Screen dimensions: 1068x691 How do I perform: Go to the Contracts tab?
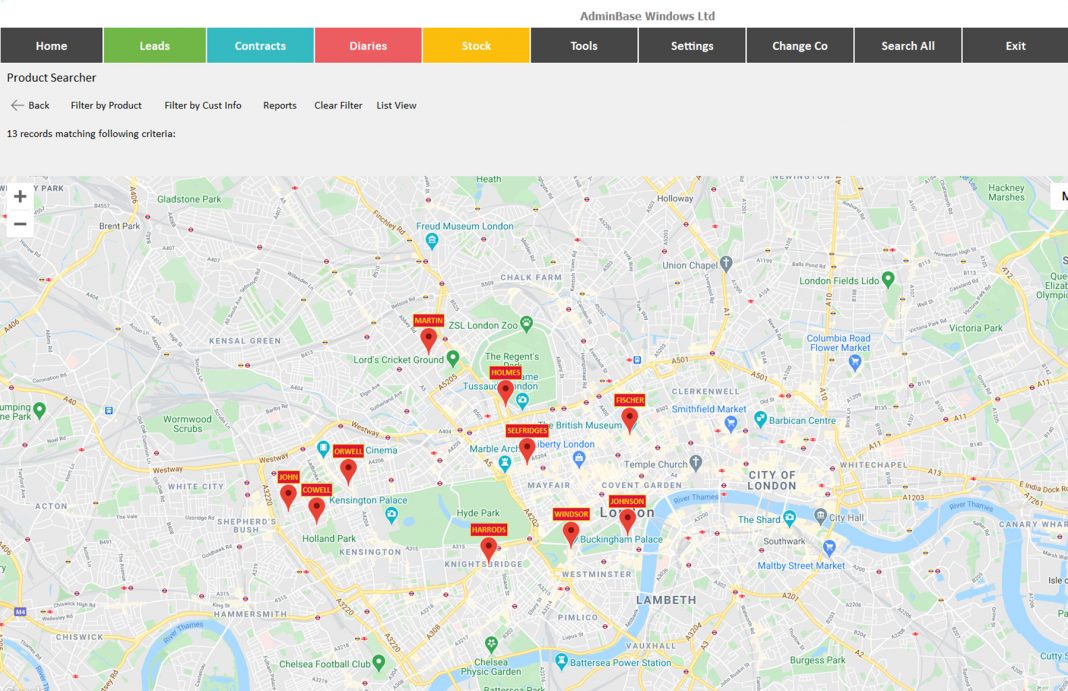tap(260, 46)
